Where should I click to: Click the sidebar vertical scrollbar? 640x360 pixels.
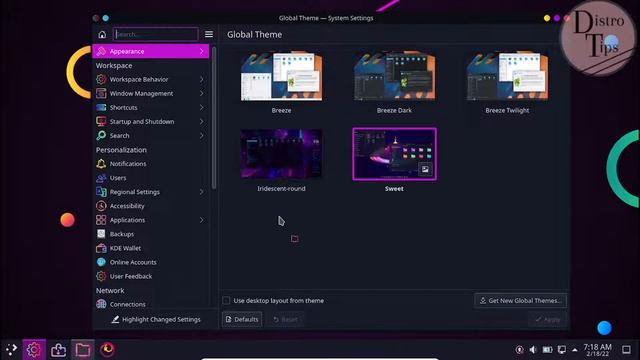[x=214, y=118]
